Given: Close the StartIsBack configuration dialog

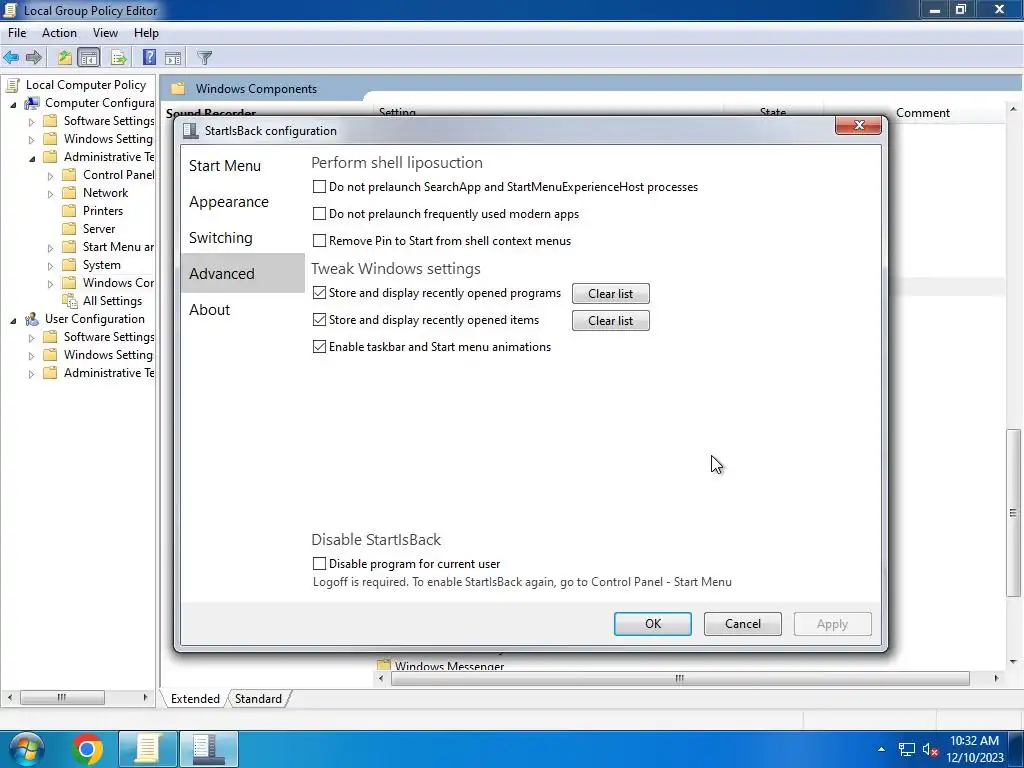Looking at the screenshot, I should click(x=858, y=125).
